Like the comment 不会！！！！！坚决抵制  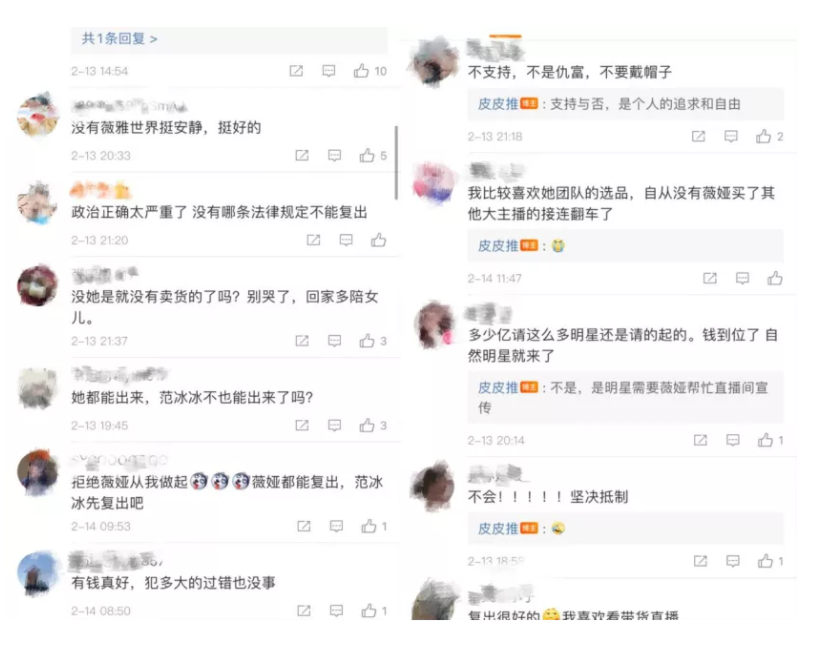click(x=765, y=561)
